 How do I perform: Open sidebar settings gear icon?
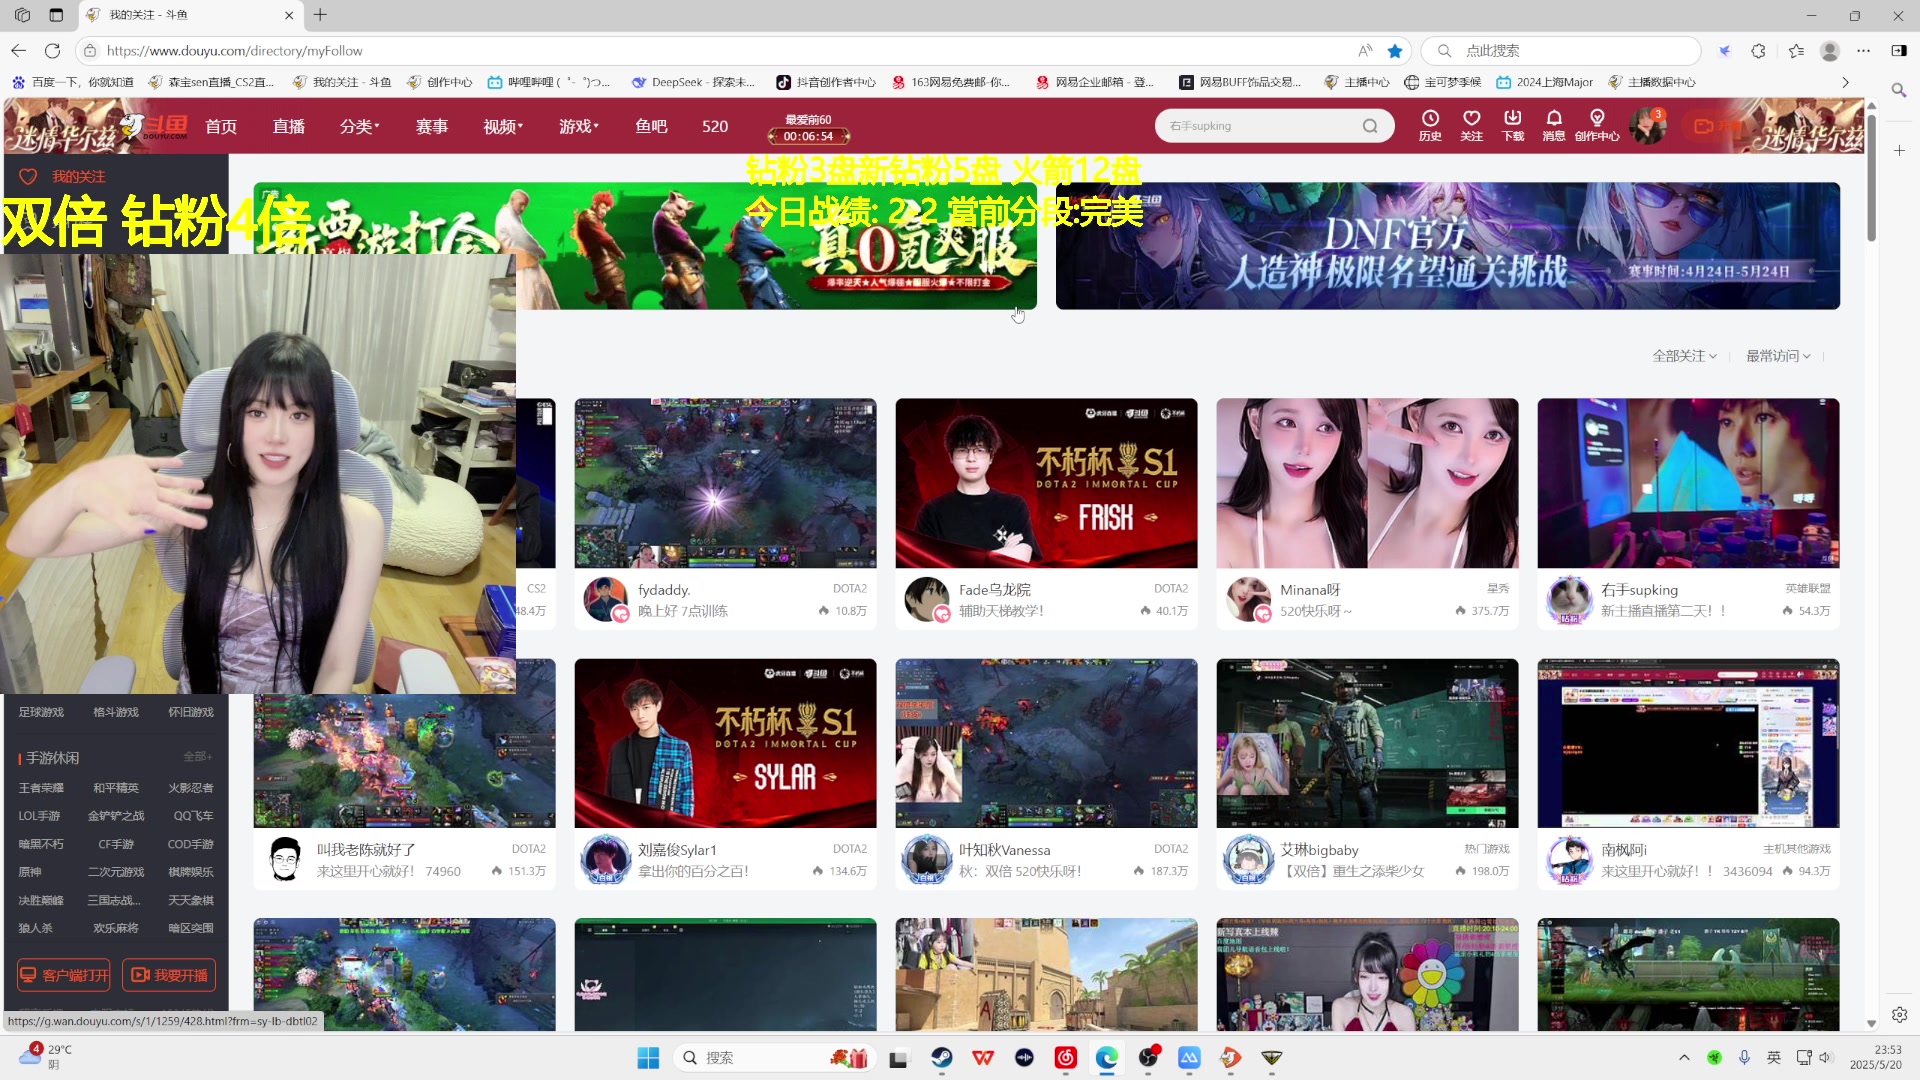tap(1899, 1014)
